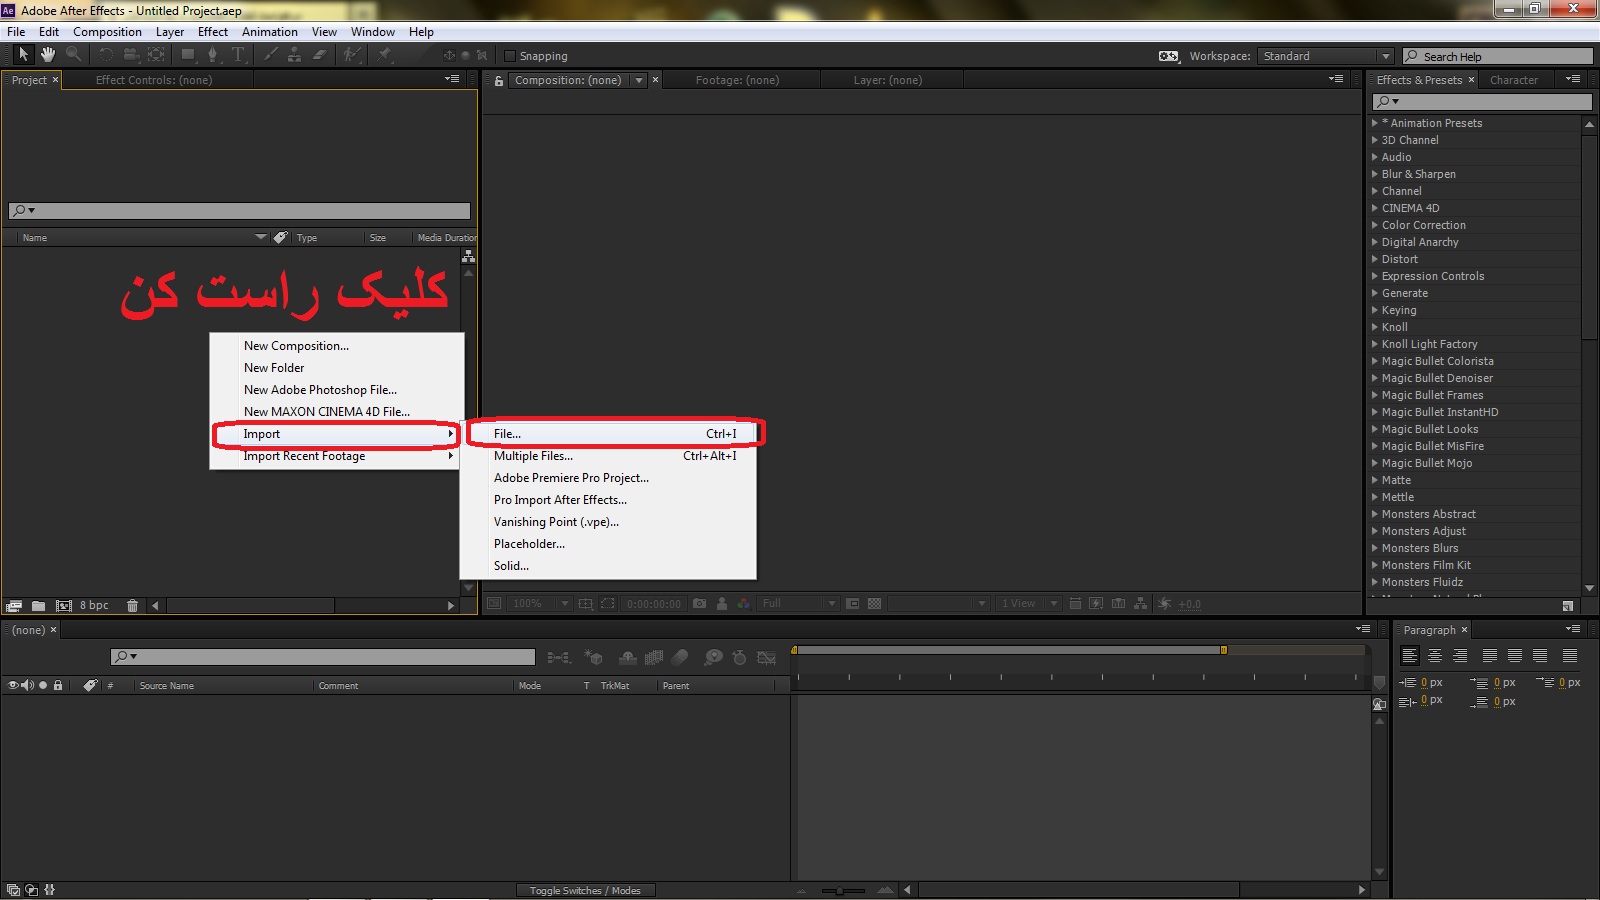
Task: Click timeline video eye column header
Action: [x=13, y=685]
